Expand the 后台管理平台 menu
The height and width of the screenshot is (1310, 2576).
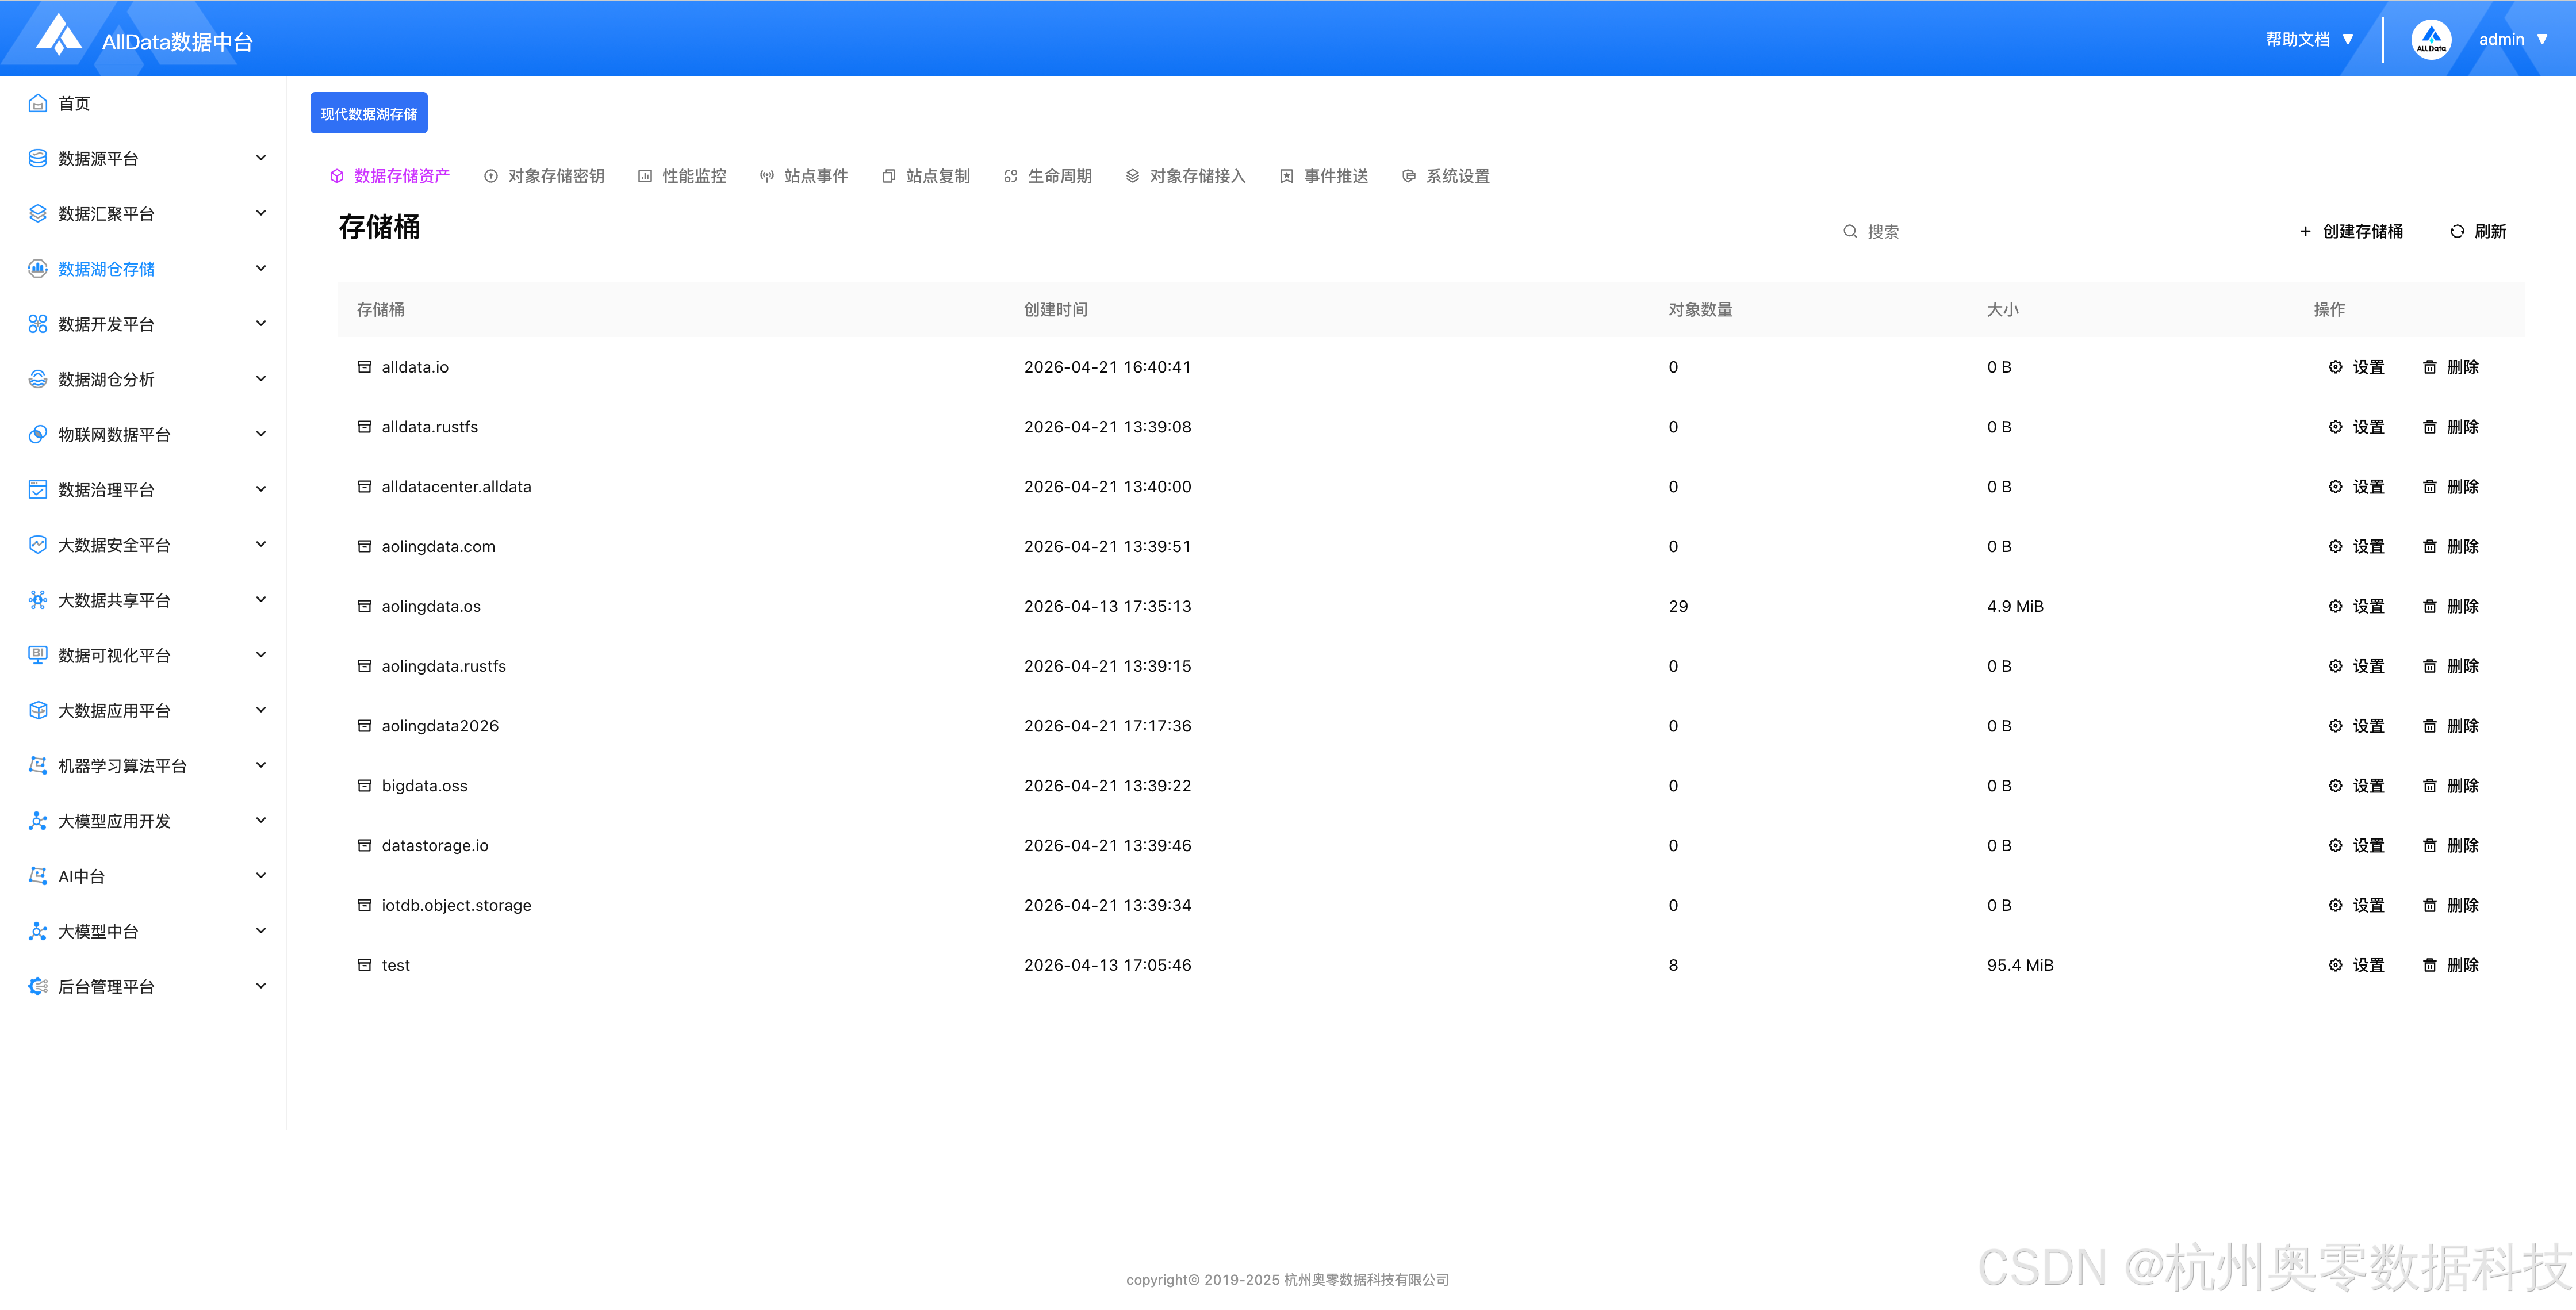[261, 986]
